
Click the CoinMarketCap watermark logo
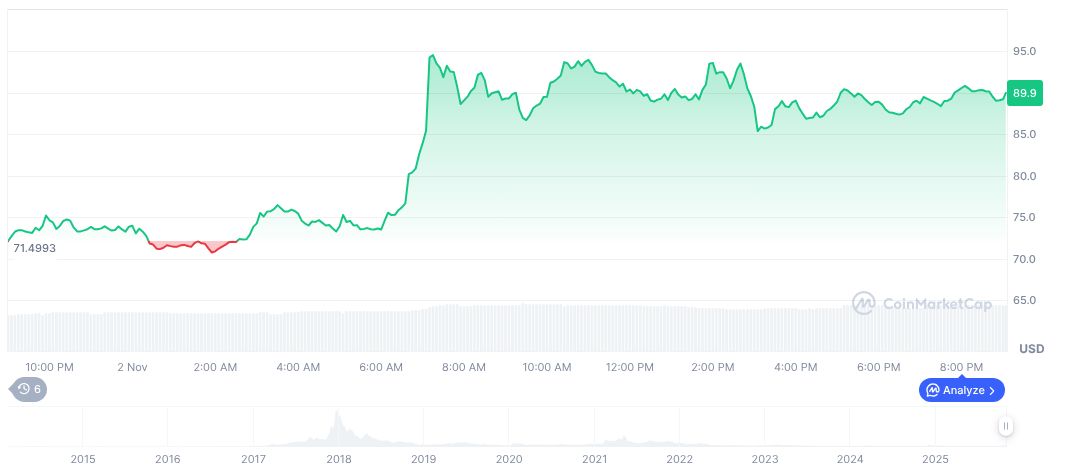(921, 302)
